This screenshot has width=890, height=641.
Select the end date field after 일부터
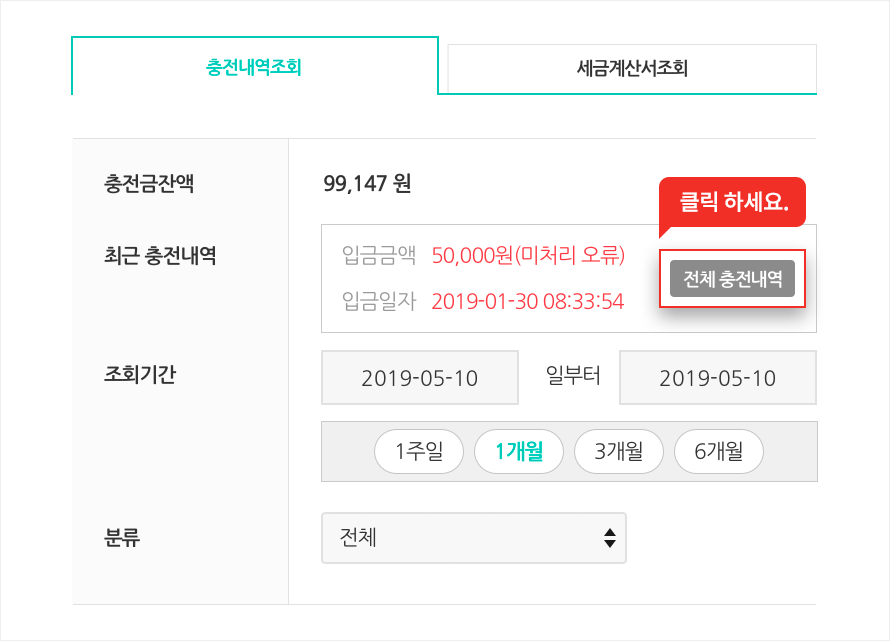(x=717, y=378)
